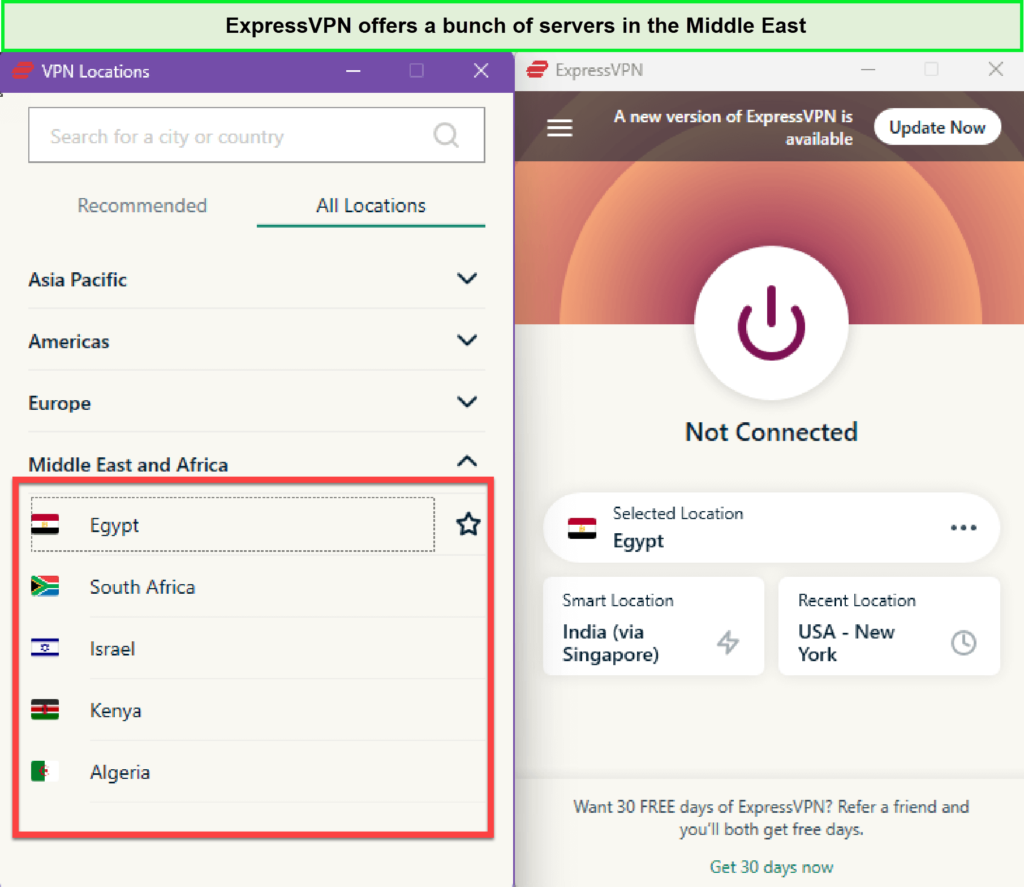Focus the city or country search field
The image size is (1024, 887).
click(257, 135)
